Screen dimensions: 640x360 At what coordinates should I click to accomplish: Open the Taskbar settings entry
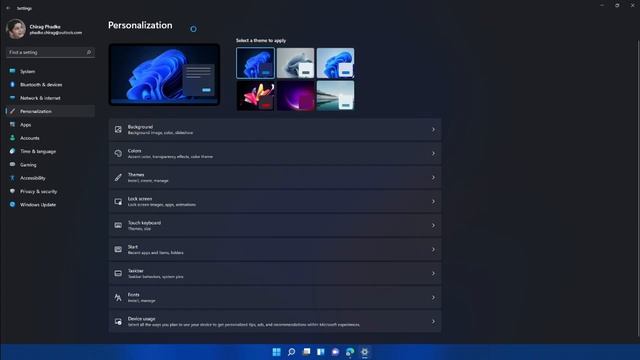(275, 273)
